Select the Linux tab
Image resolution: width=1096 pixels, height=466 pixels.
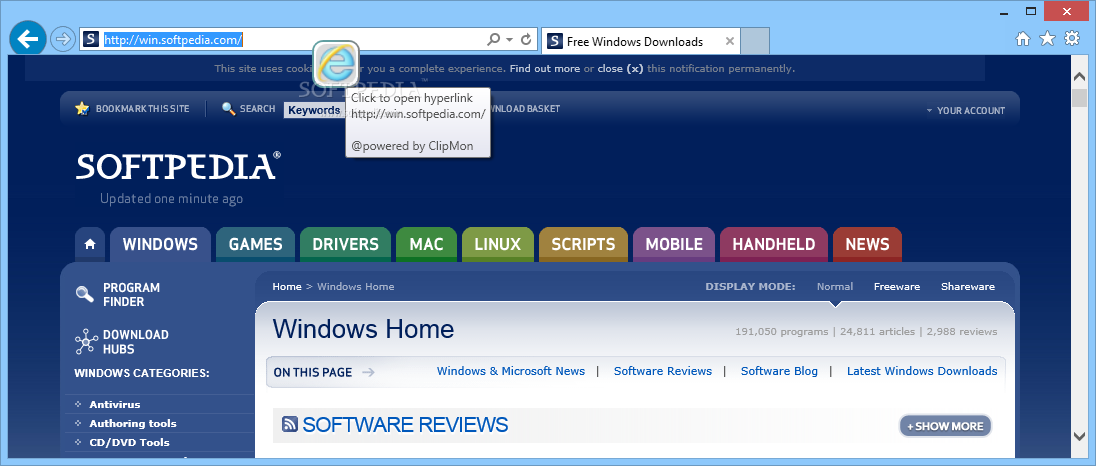point(498,245)
